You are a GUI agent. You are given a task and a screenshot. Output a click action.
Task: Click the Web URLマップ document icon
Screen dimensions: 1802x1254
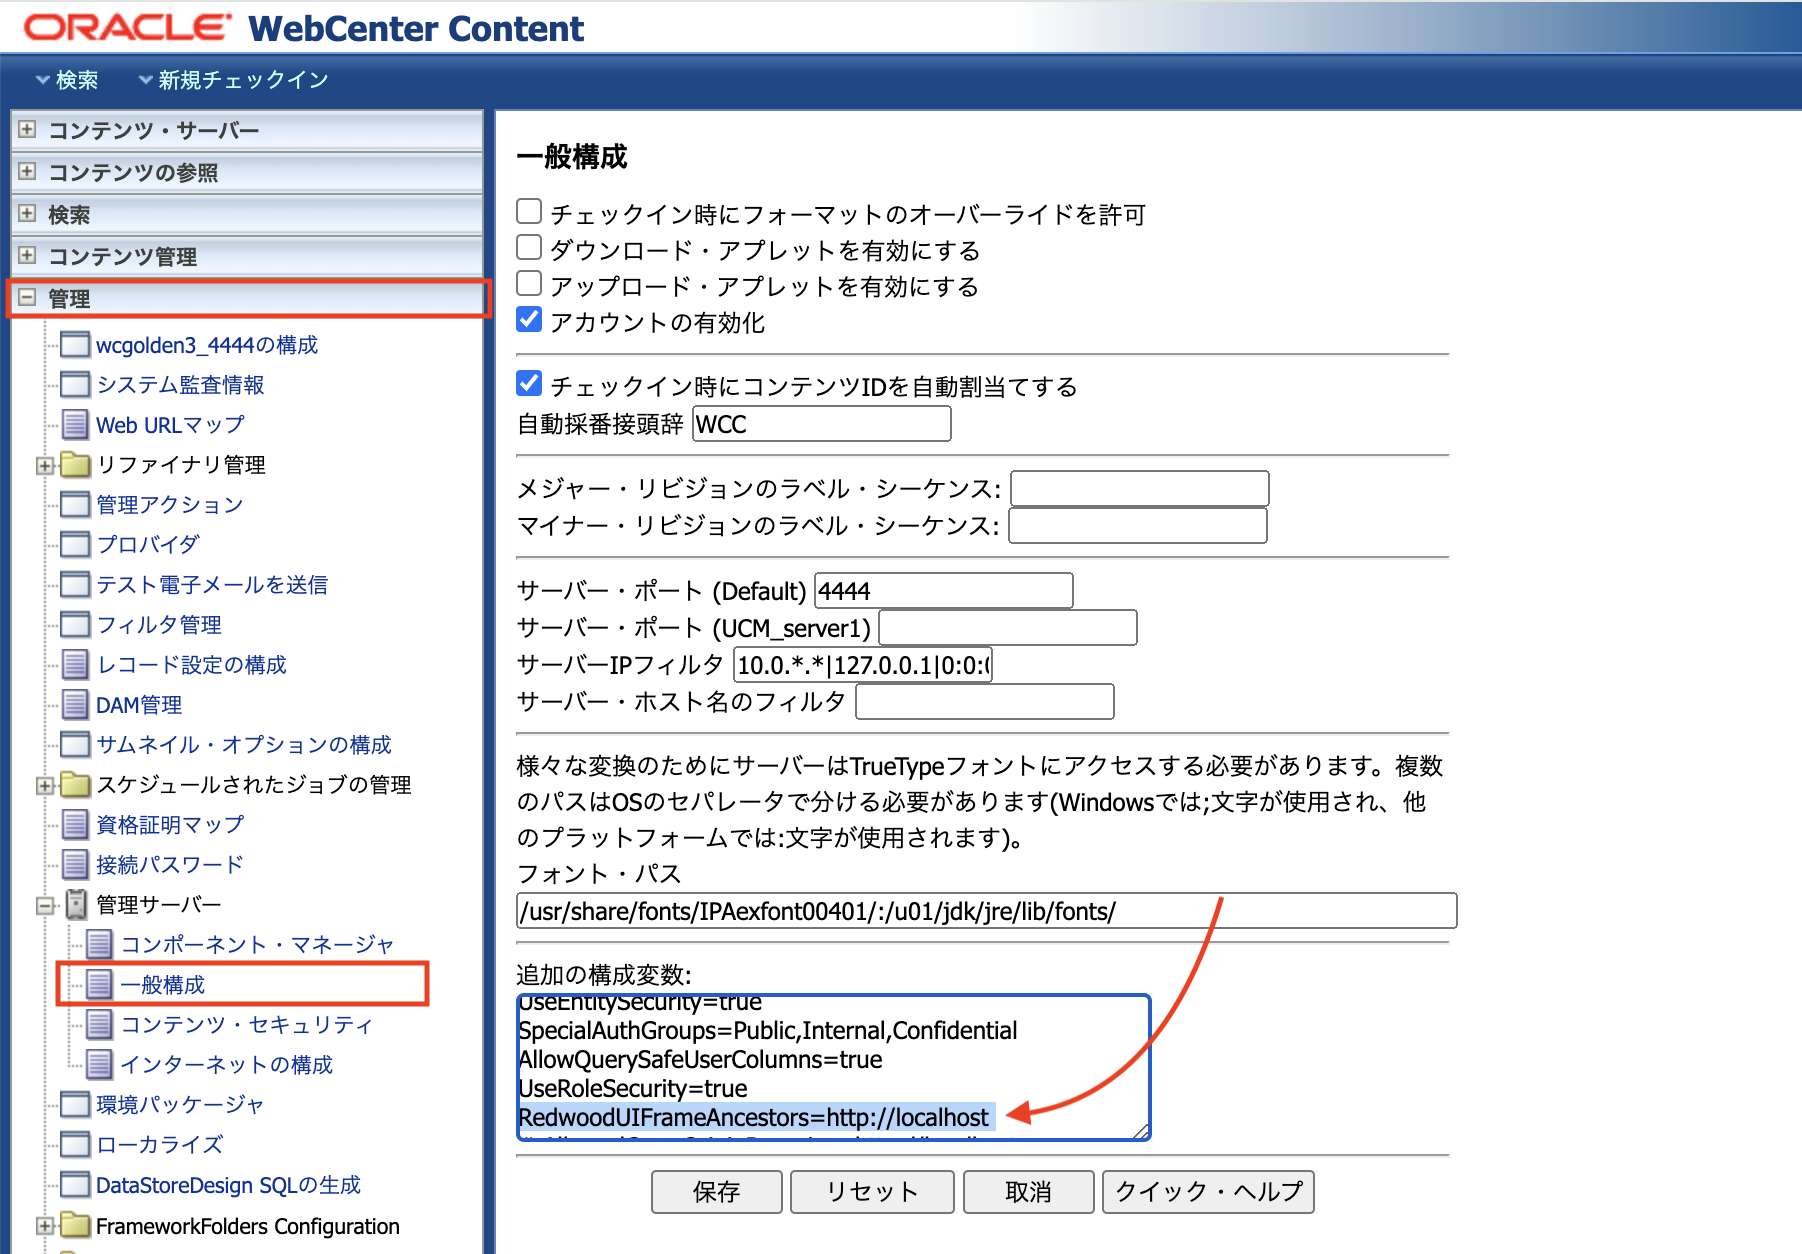[75, 425]
